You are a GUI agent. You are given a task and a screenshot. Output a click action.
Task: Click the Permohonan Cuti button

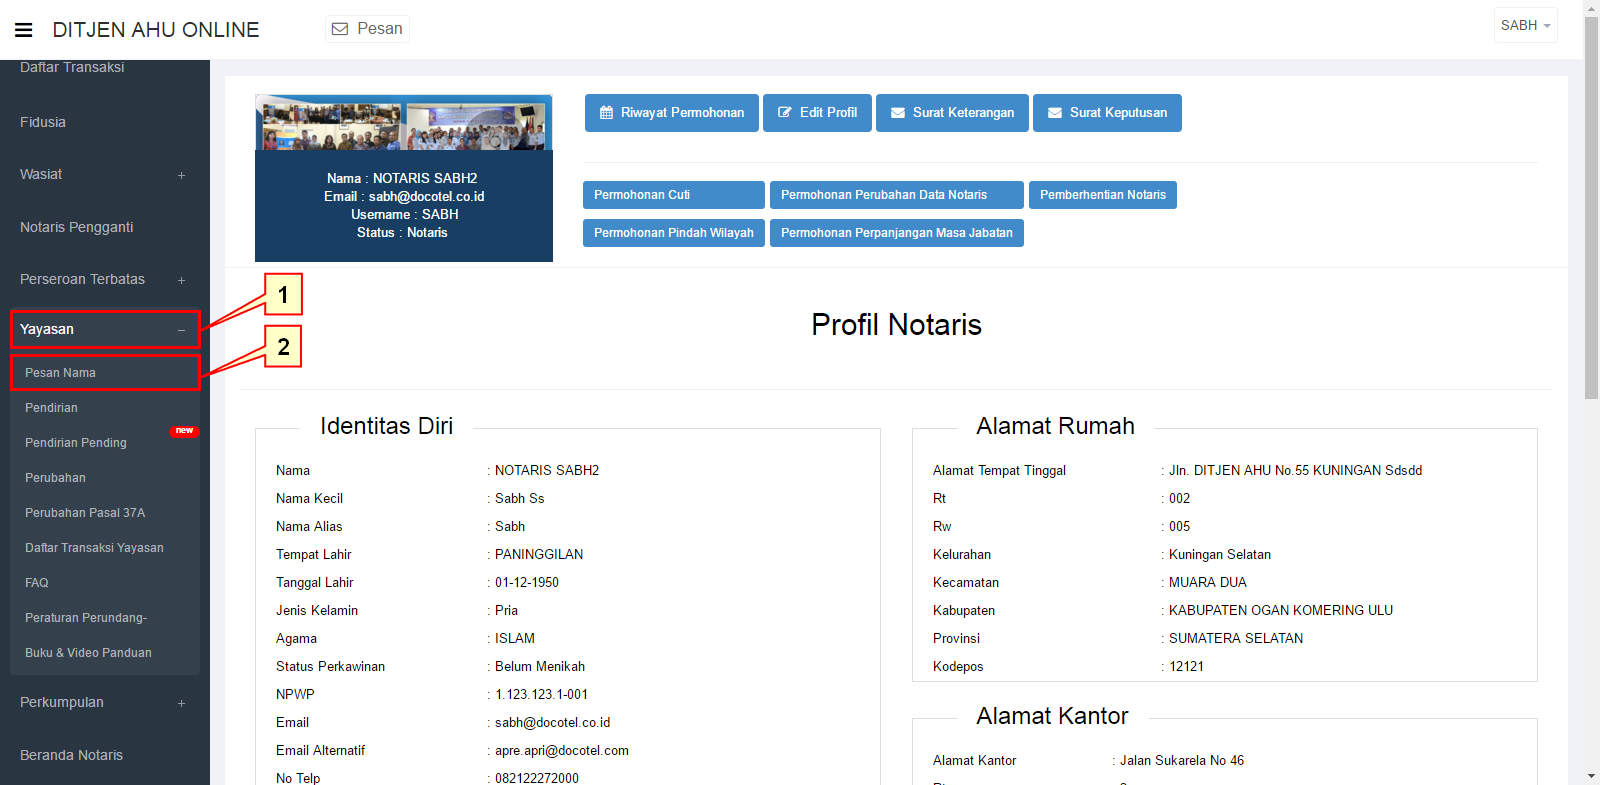click(x=673, y=195)
